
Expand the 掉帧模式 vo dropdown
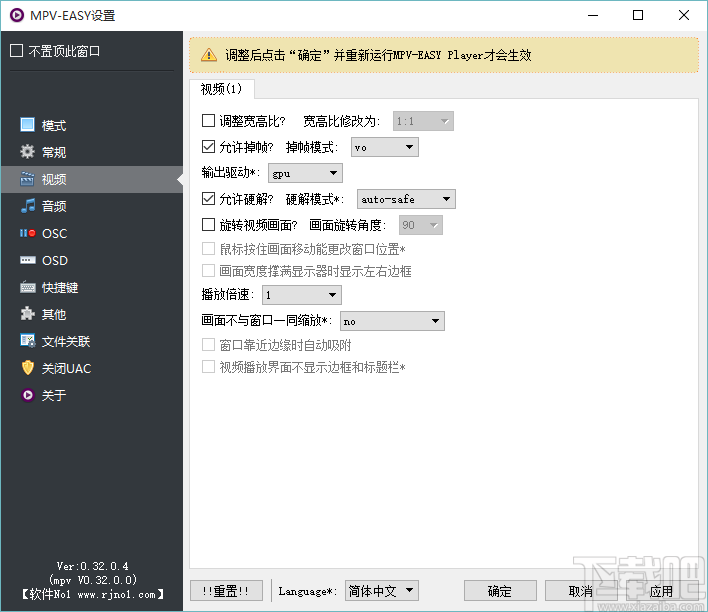point(384,148)
